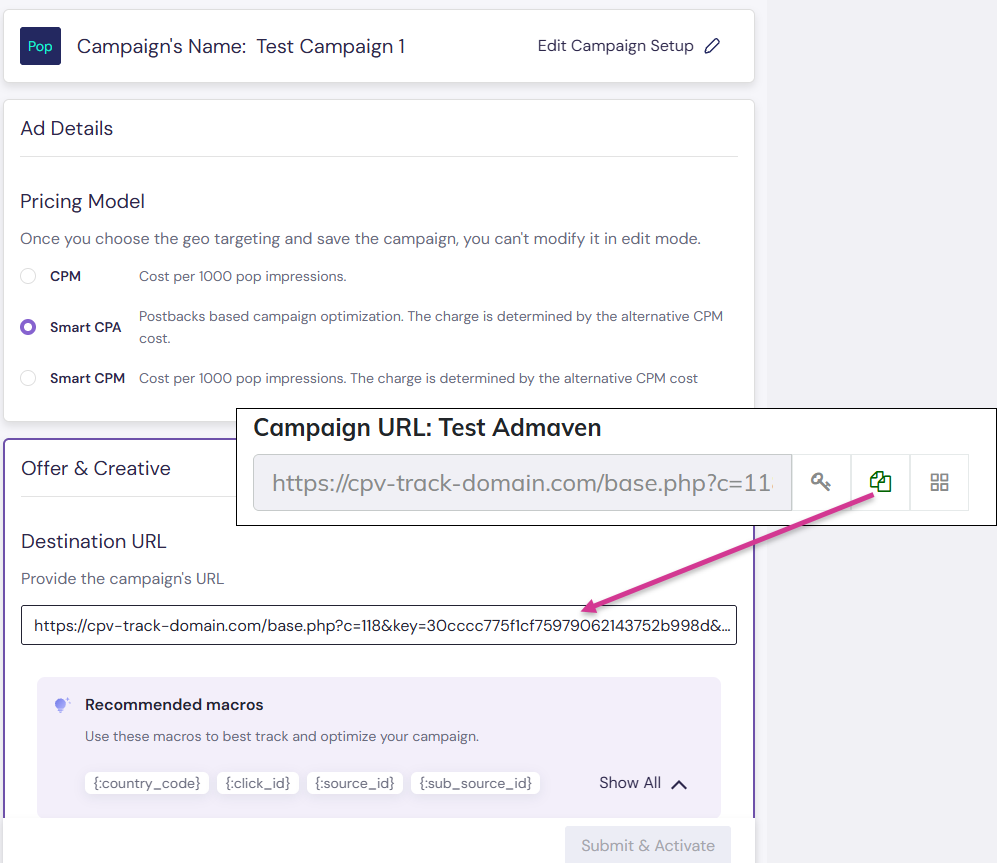This screenshot has height=863, width=997.
Task: Click the Offer & Creative section header
Action: coord(95,467)
